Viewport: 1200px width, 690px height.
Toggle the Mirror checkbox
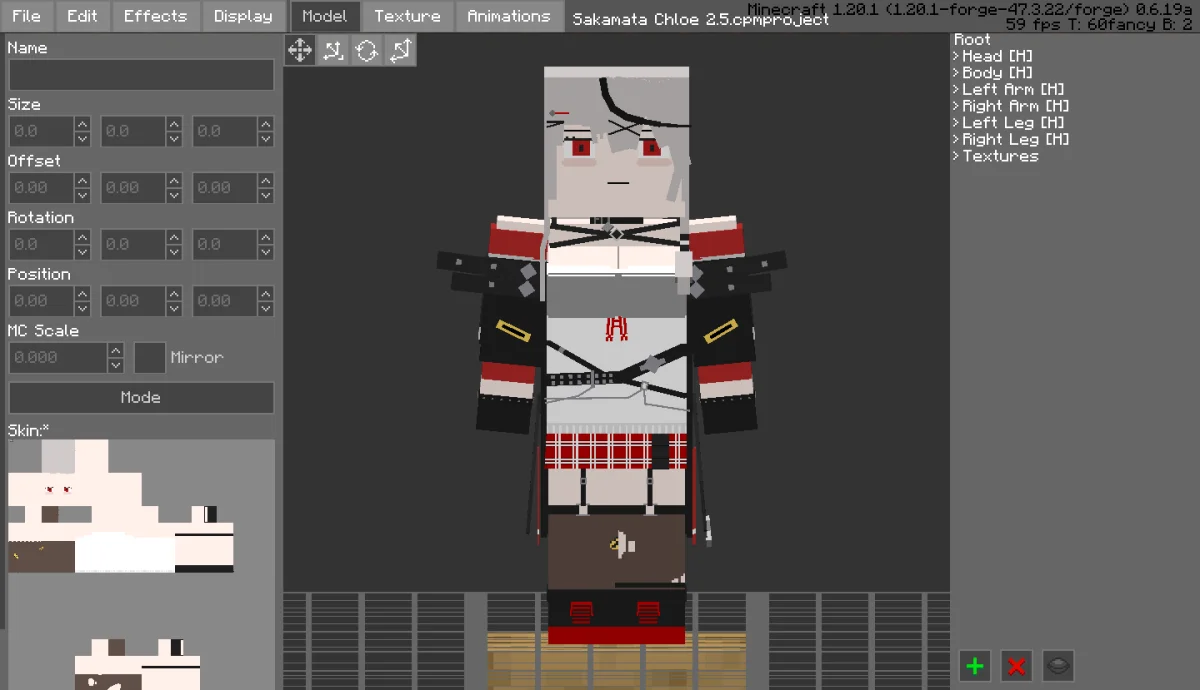[x=150, y=357]
